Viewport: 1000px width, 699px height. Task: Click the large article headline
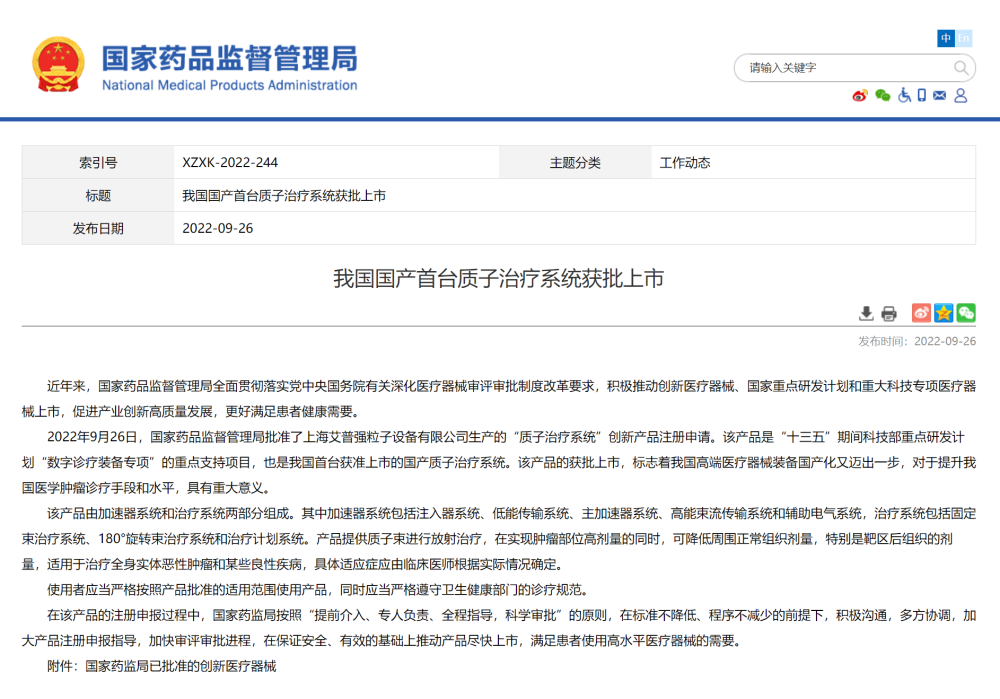click(x=499, y=279)
